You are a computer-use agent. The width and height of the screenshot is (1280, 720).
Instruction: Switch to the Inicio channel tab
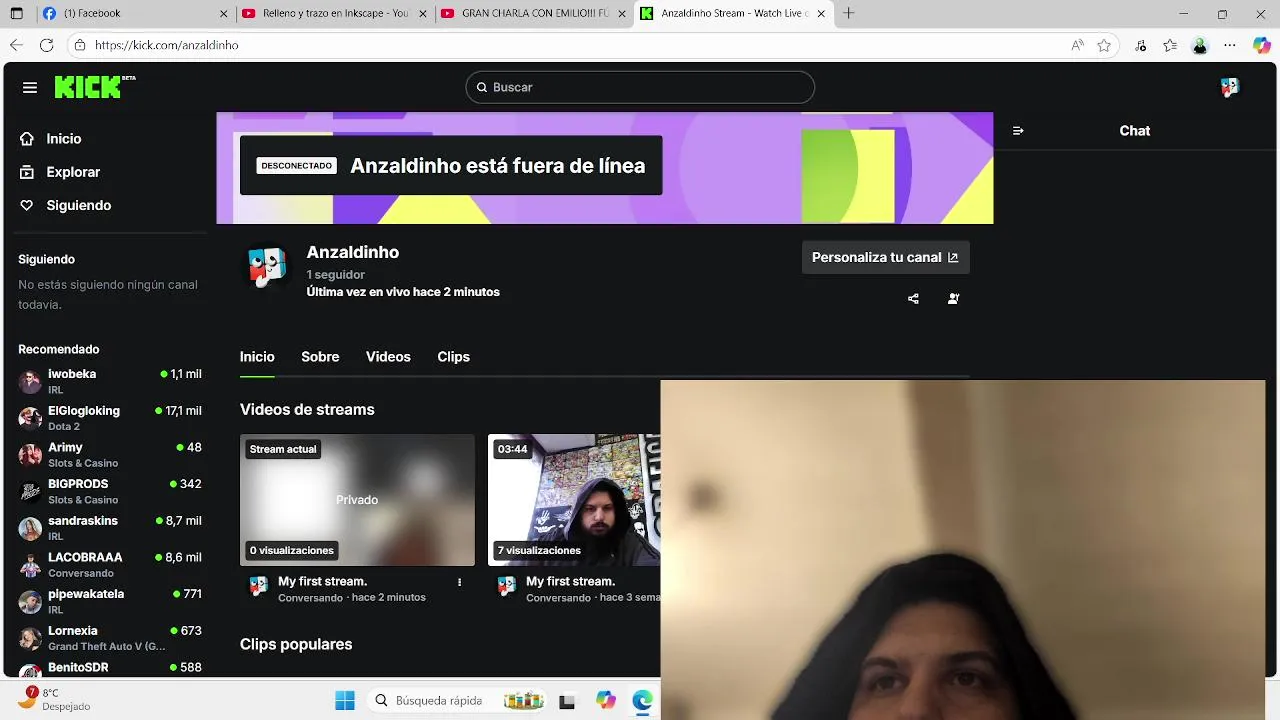(x=257, y=357)
